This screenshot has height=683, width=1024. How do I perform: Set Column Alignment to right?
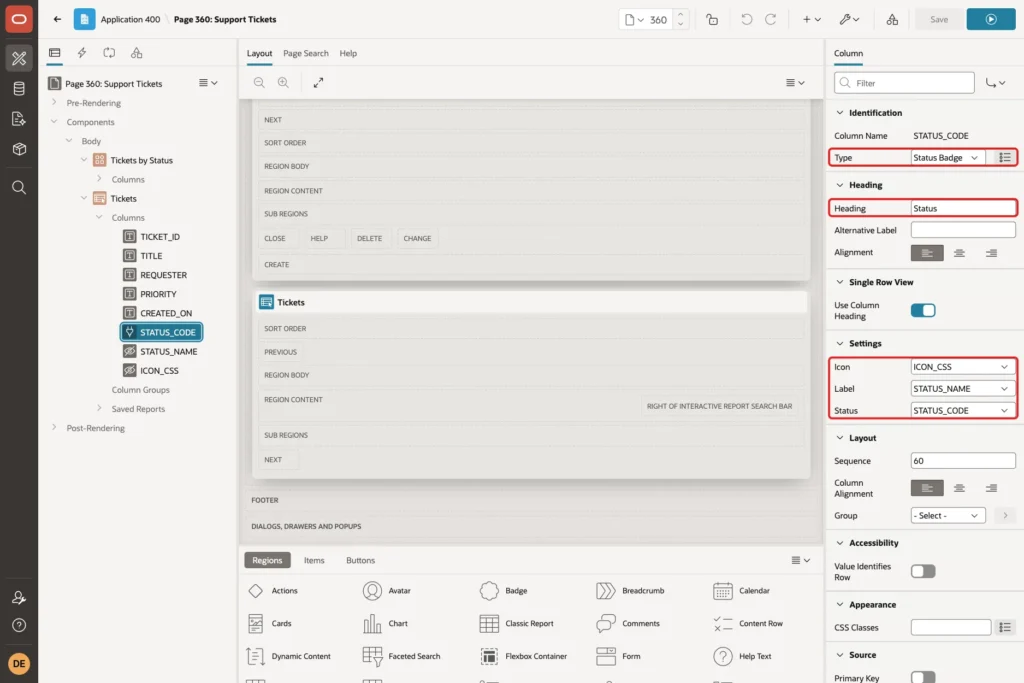(x=991, y=488)
